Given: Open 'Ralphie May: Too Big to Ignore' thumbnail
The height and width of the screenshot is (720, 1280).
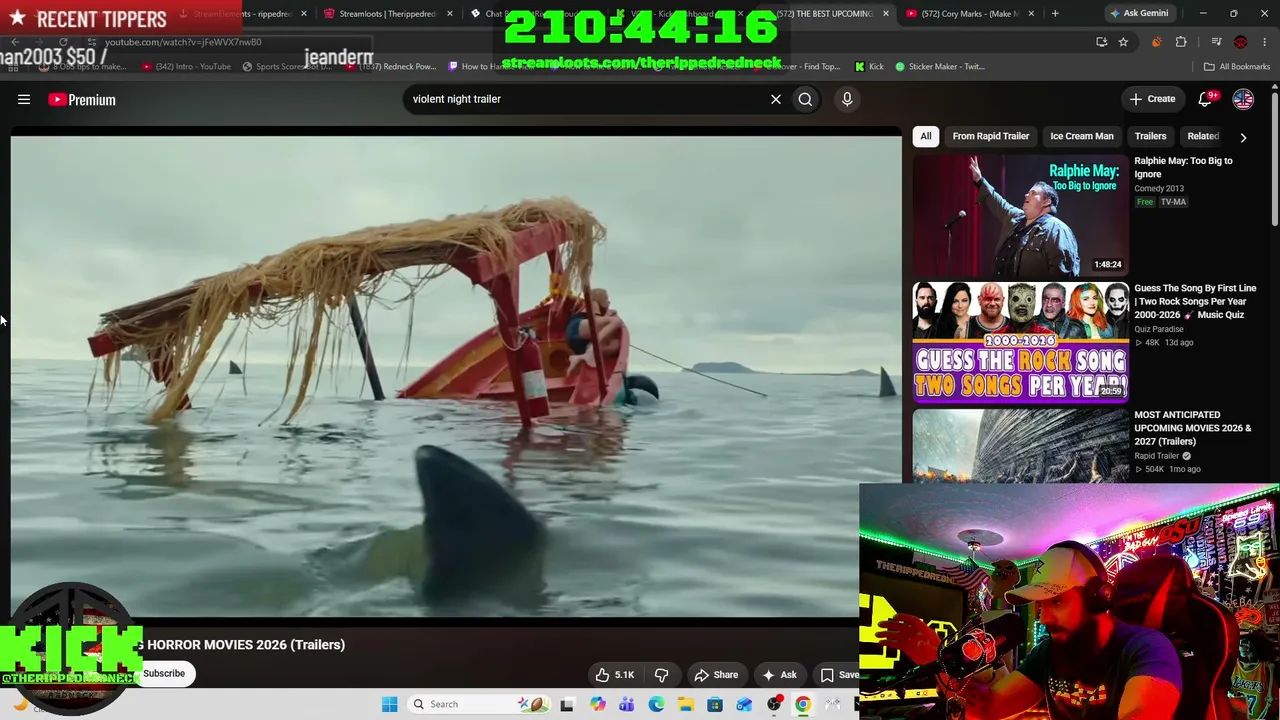Looking at the screenshot, I should [x=1020, y=214].
